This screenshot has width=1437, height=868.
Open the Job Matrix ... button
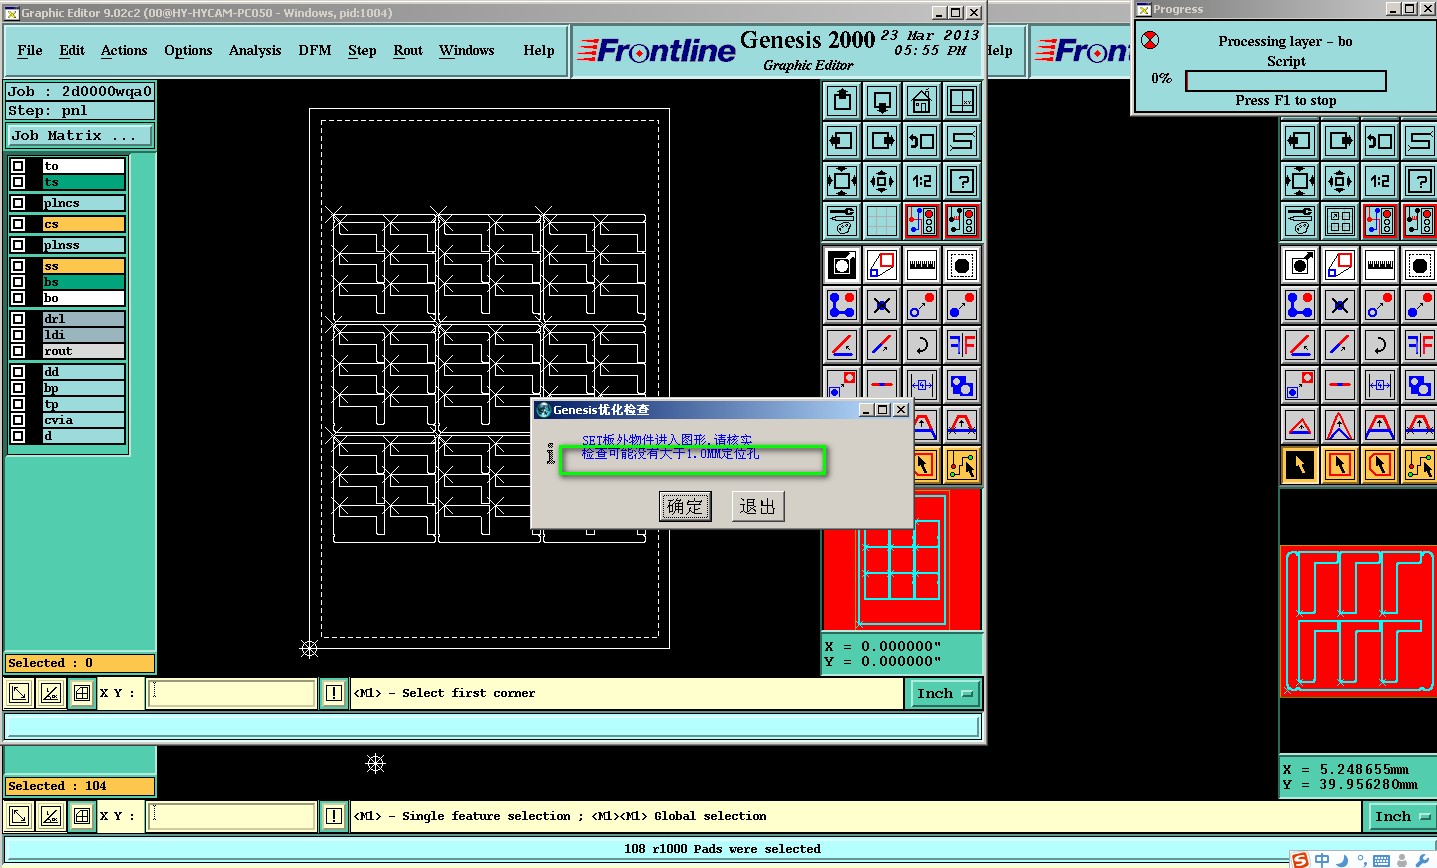[x=80, y=136]
